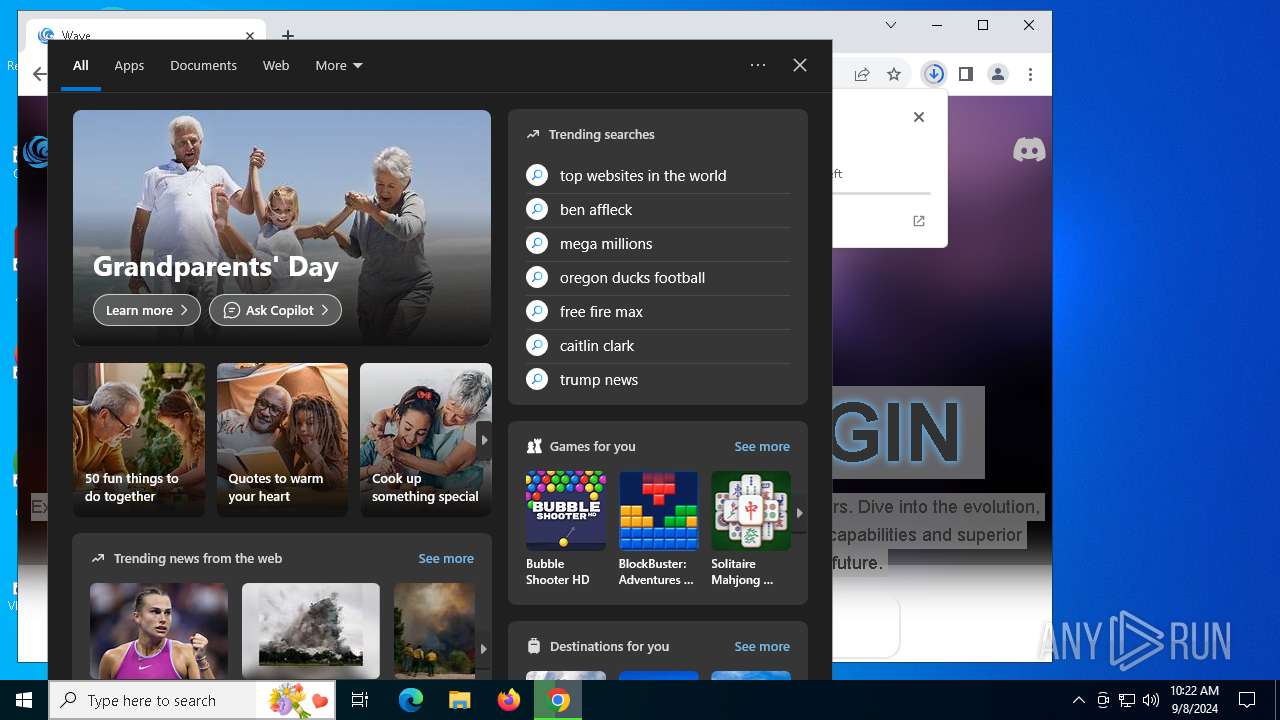Open downloads in new tab icon
The width and height of the screenshot is (1280, 720).
[919, 221]
